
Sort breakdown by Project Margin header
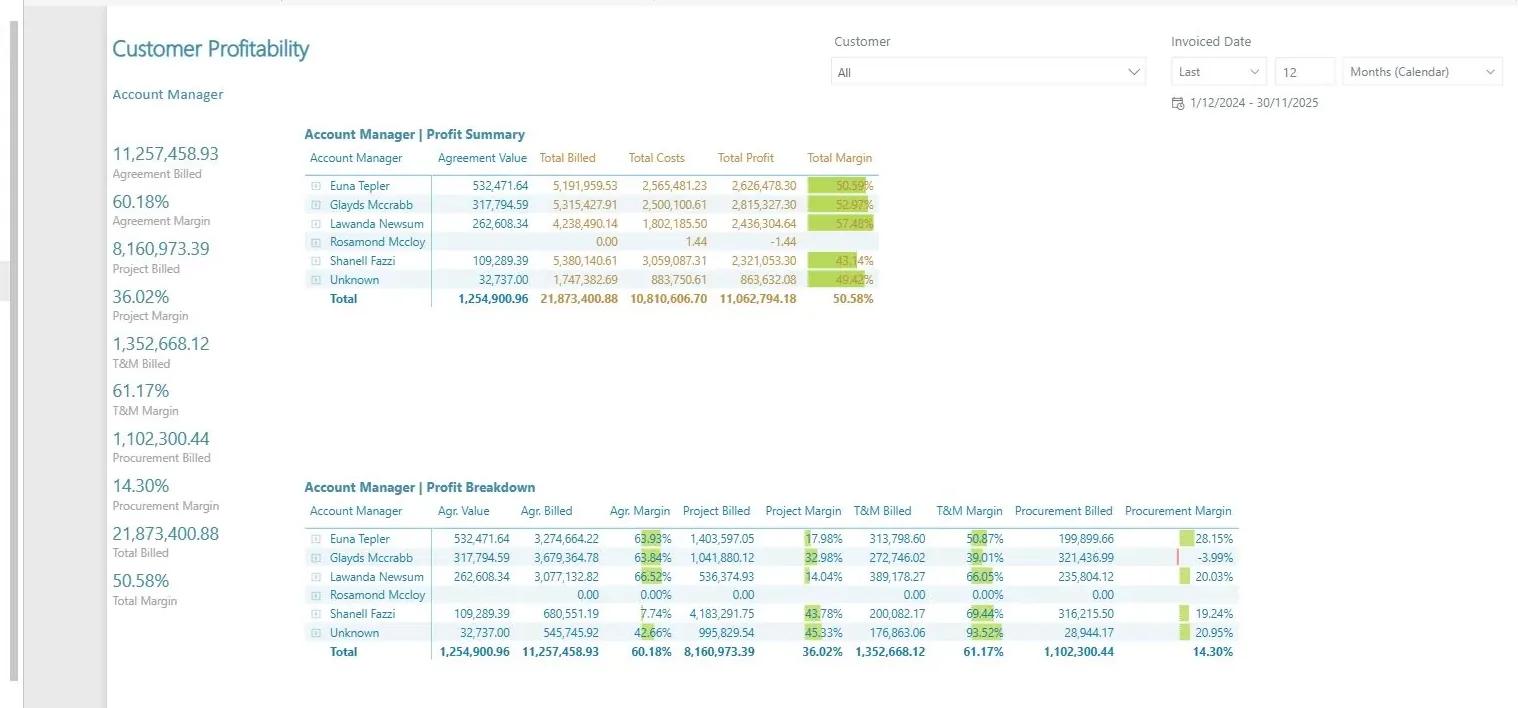click(803, 511)
